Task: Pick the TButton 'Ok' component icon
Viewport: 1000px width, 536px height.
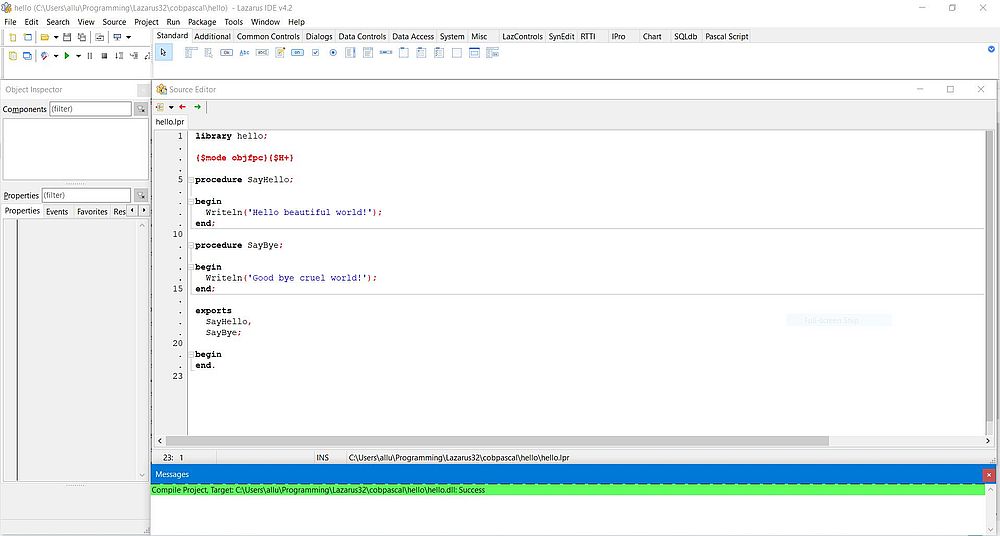Action: tap(226, 53)
